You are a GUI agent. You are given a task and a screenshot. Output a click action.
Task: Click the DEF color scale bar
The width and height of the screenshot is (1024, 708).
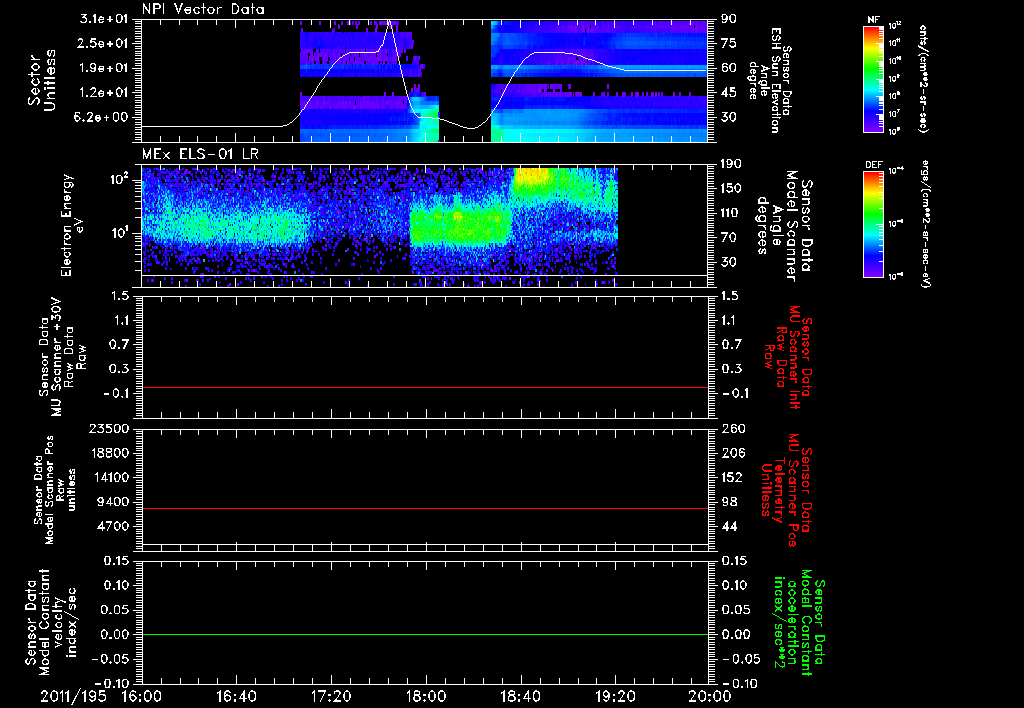click(x=873, y=224)
